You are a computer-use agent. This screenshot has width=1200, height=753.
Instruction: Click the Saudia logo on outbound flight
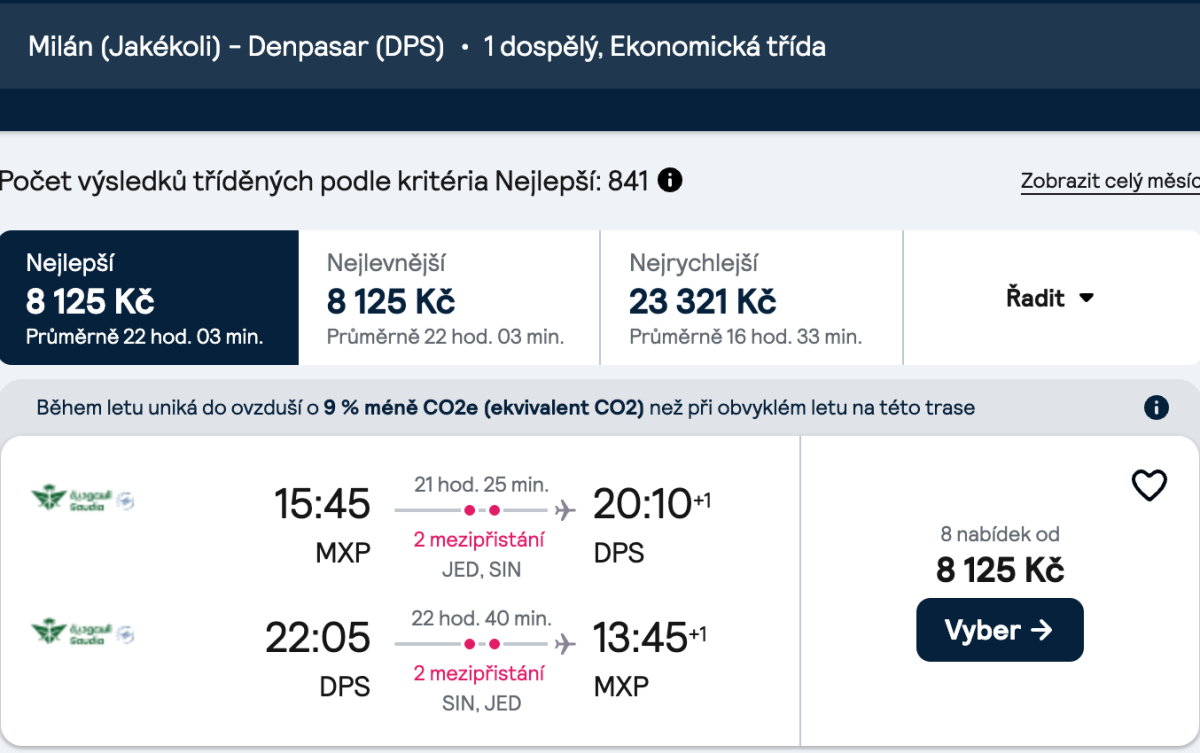coord(82,498)
